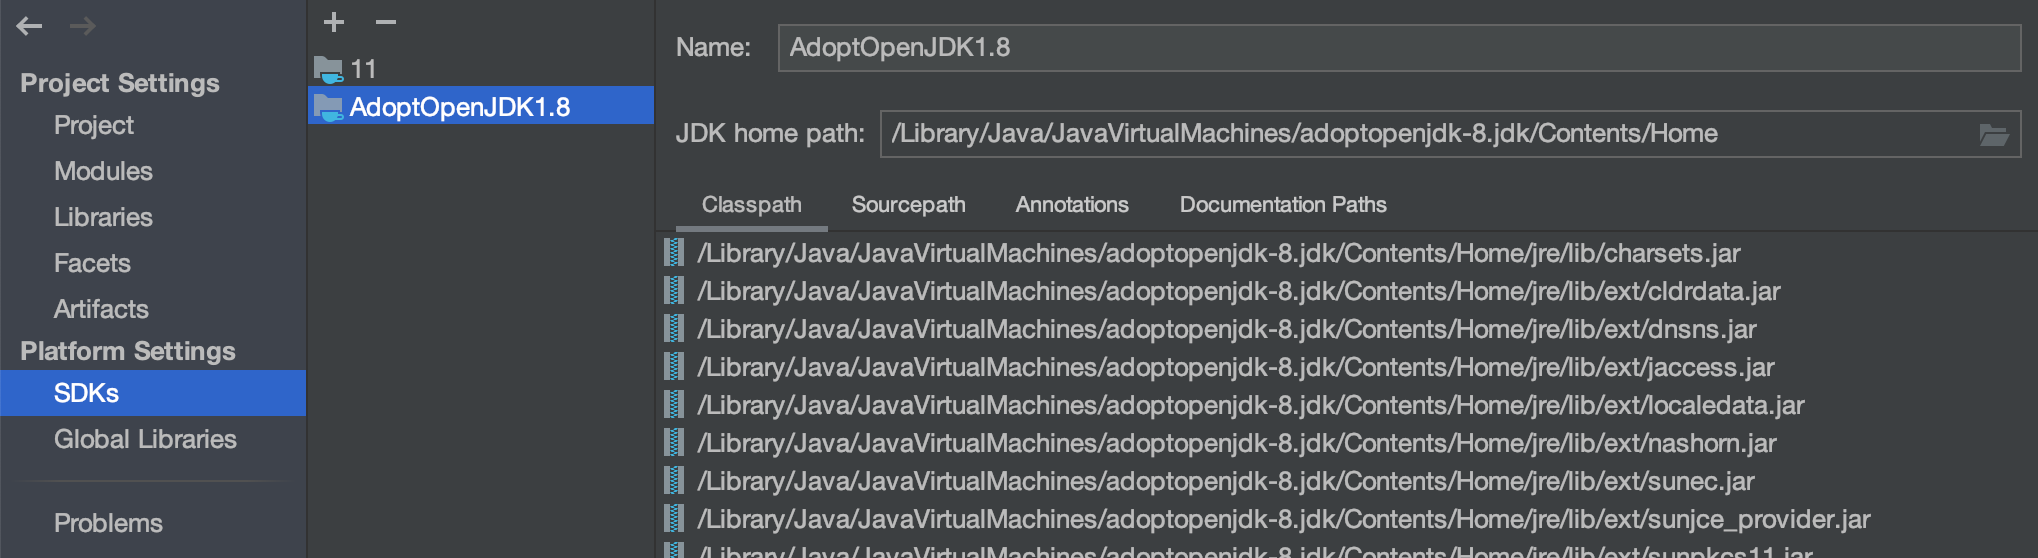2038x558 pixels.
Task: Add a new SDK with the plus icon
Action: (x=334, y=21)
